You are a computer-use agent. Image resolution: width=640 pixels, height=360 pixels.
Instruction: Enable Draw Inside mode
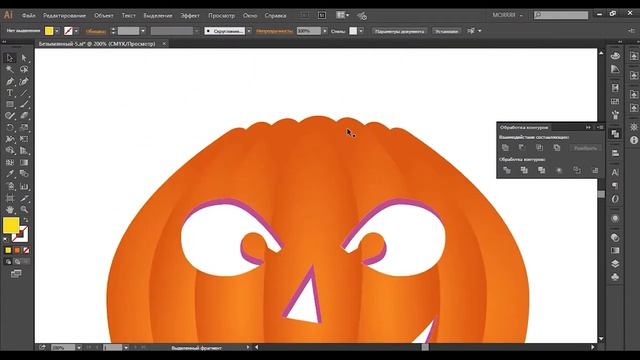tap(26, 262)
